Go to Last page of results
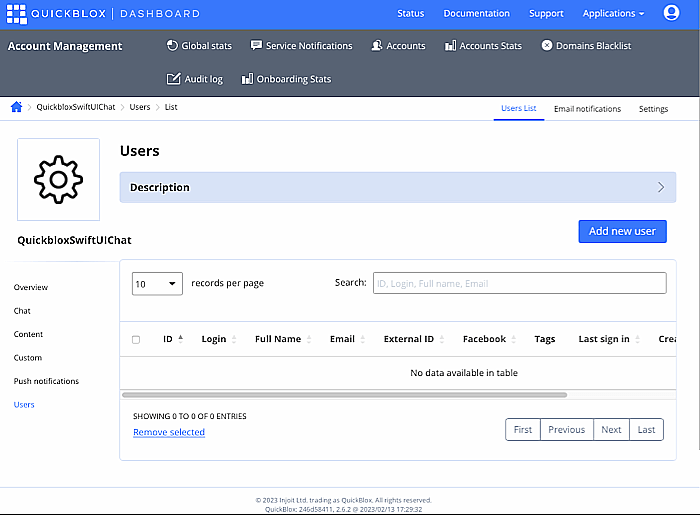The image size is (700, 515). 646,429
